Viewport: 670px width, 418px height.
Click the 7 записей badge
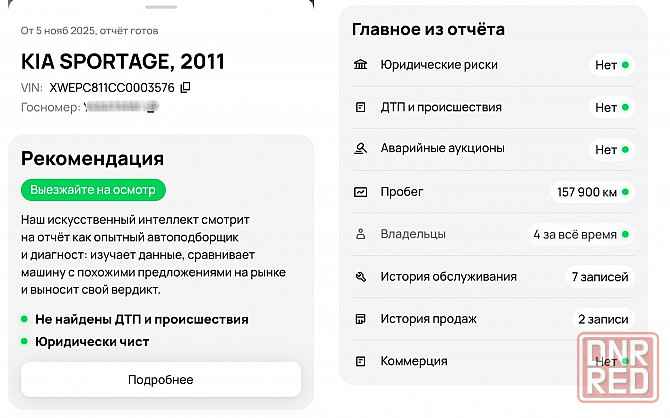[600, 277]
